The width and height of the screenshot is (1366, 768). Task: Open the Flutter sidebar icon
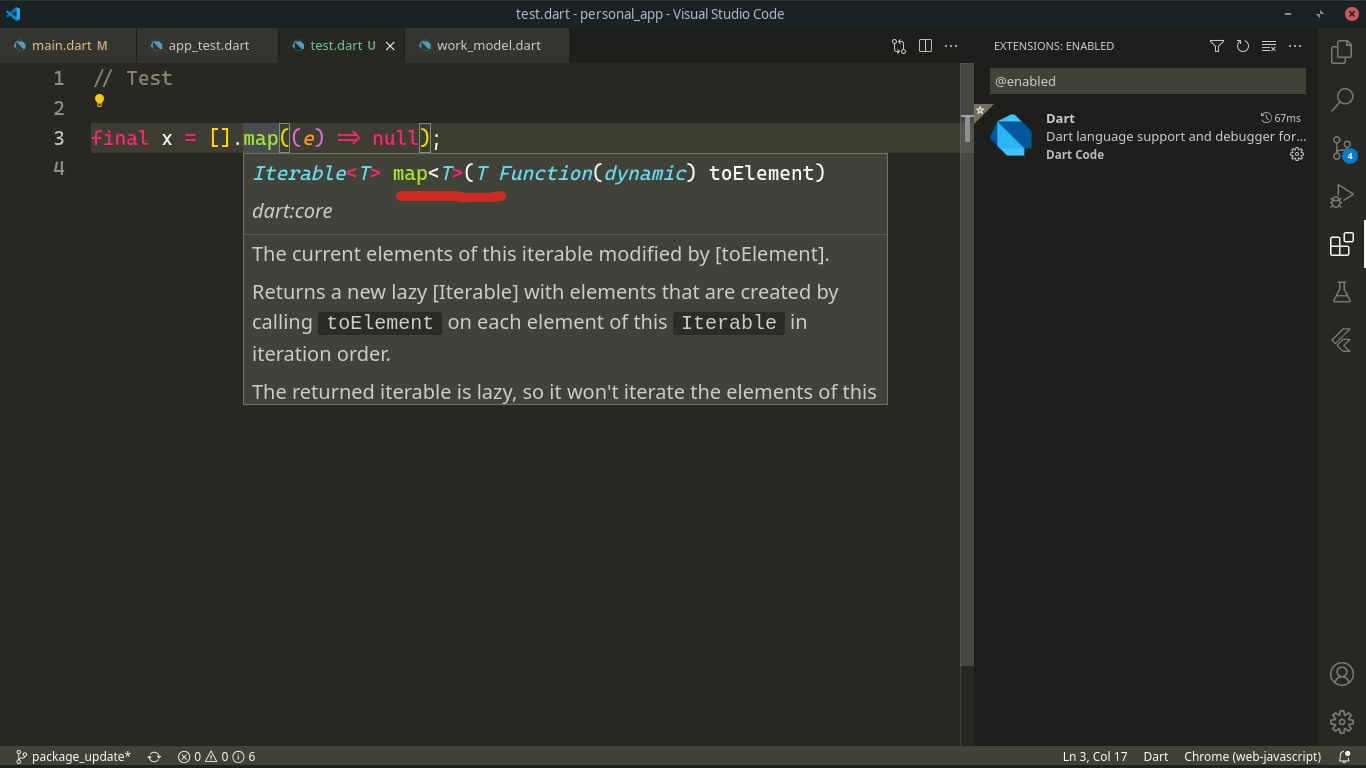pos(1341,340)
